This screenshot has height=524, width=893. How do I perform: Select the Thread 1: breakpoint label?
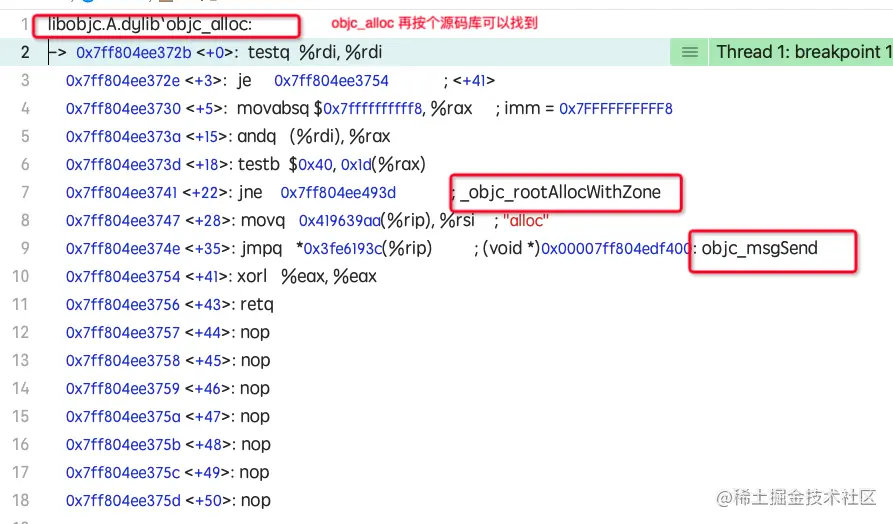click(803, 52)
